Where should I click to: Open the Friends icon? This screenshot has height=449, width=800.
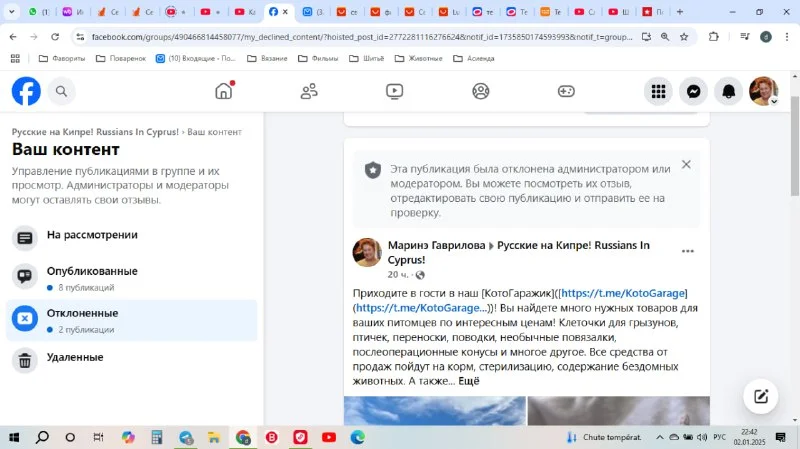click(x=309, y=91)
